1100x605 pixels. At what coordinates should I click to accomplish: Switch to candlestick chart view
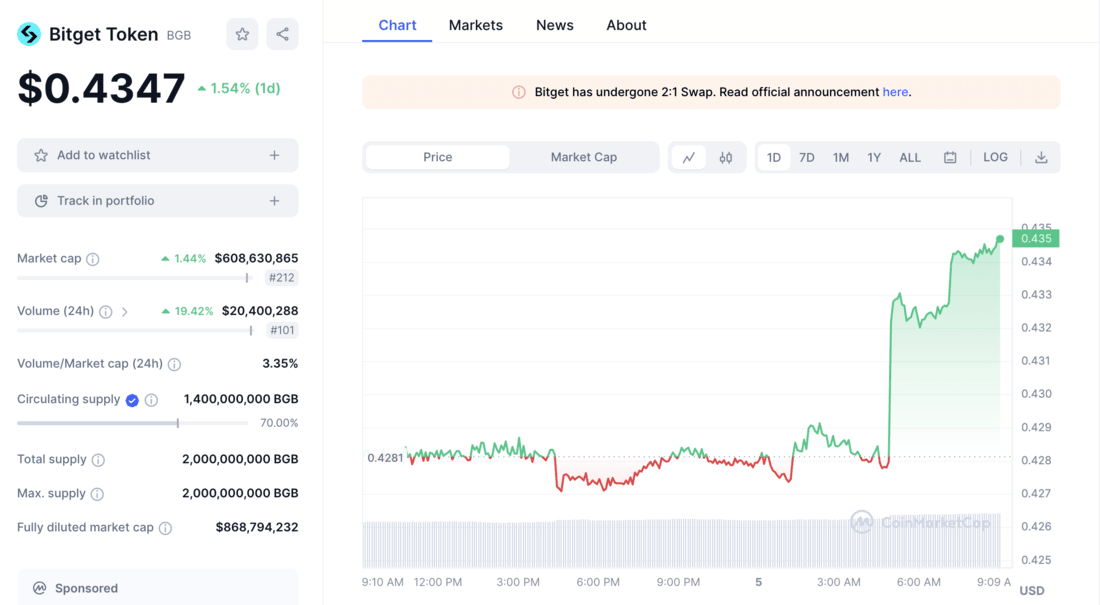point(725,157)
